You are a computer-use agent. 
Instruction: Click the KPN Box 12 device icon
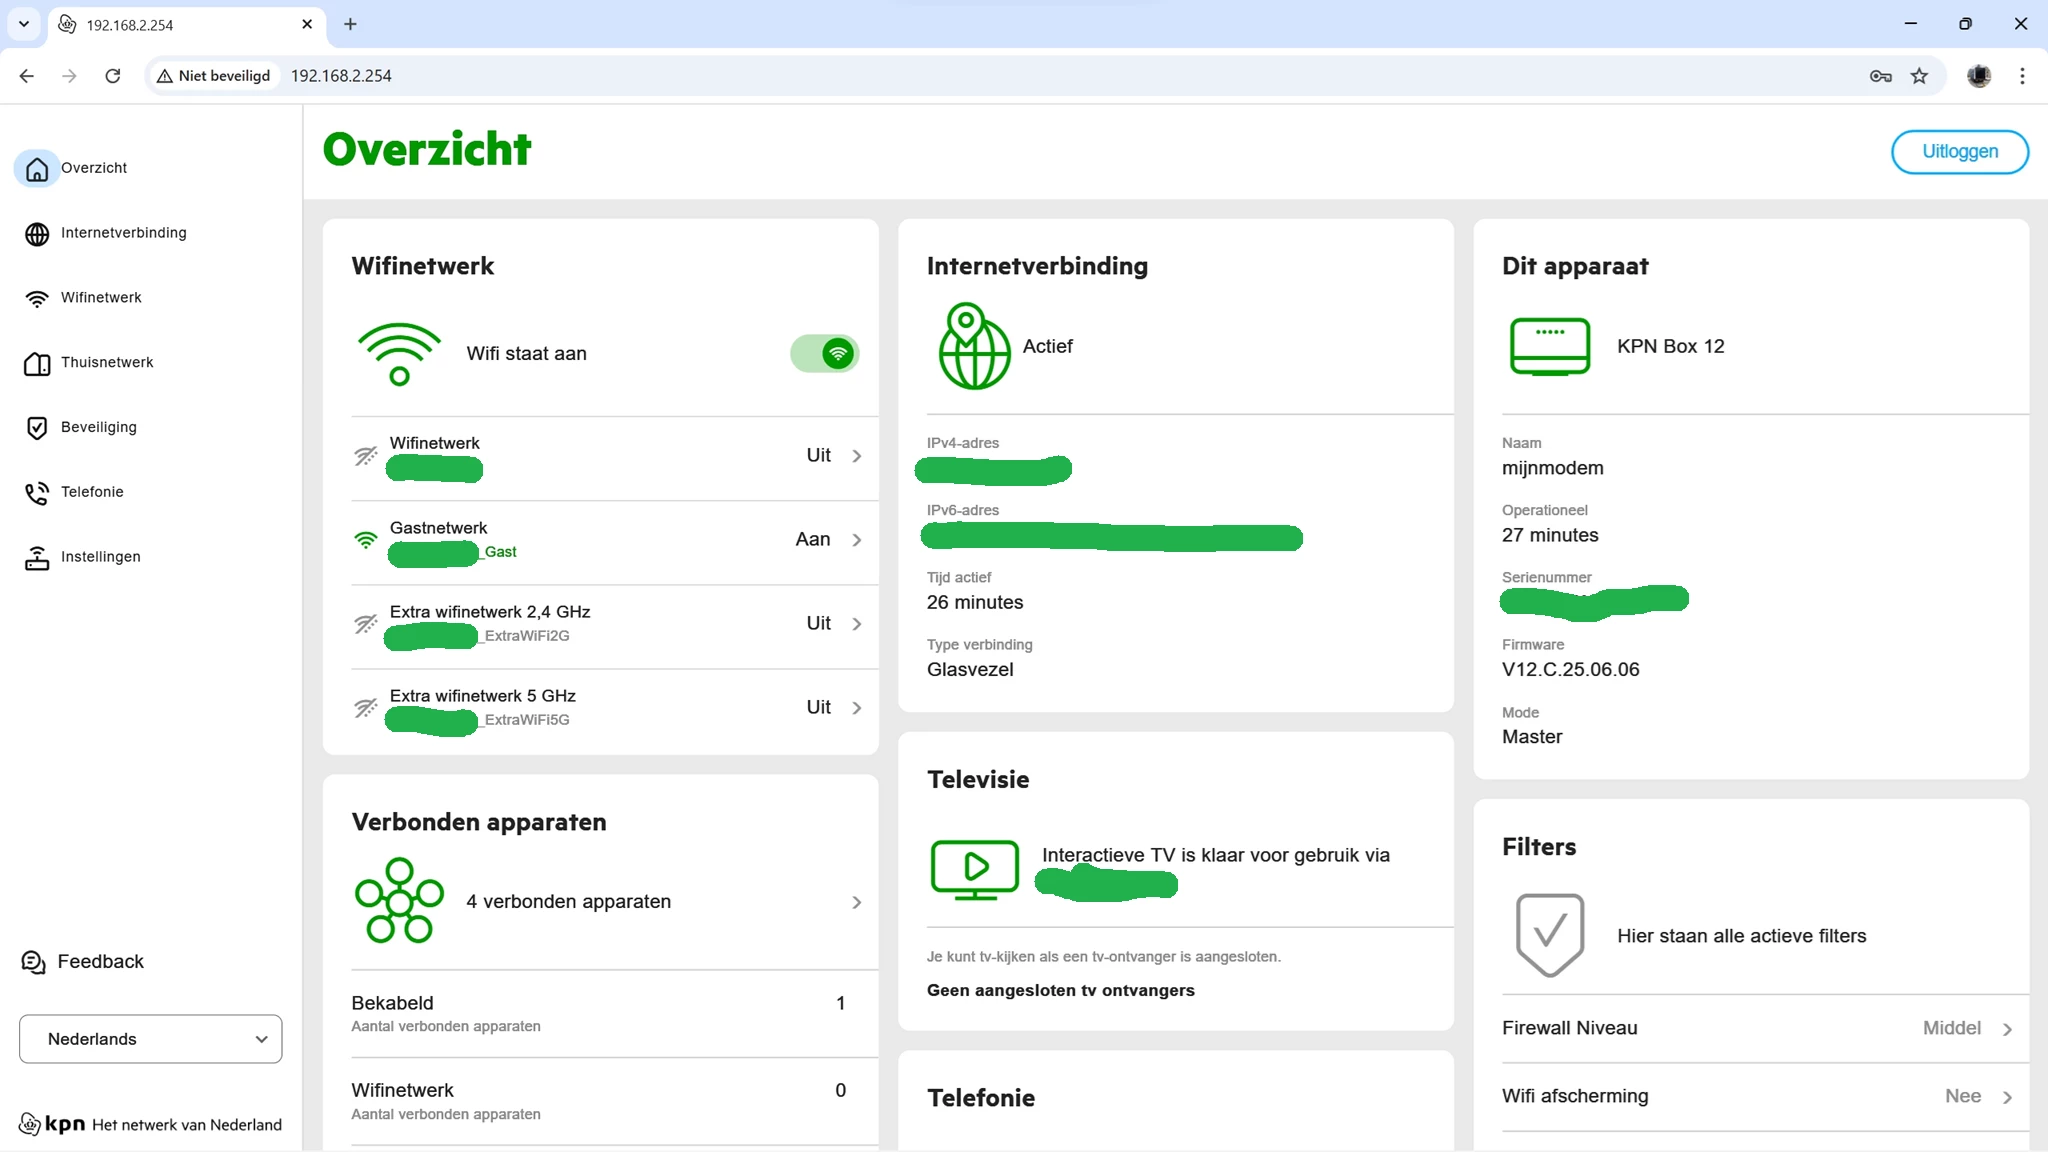(x=1549, y=346)
